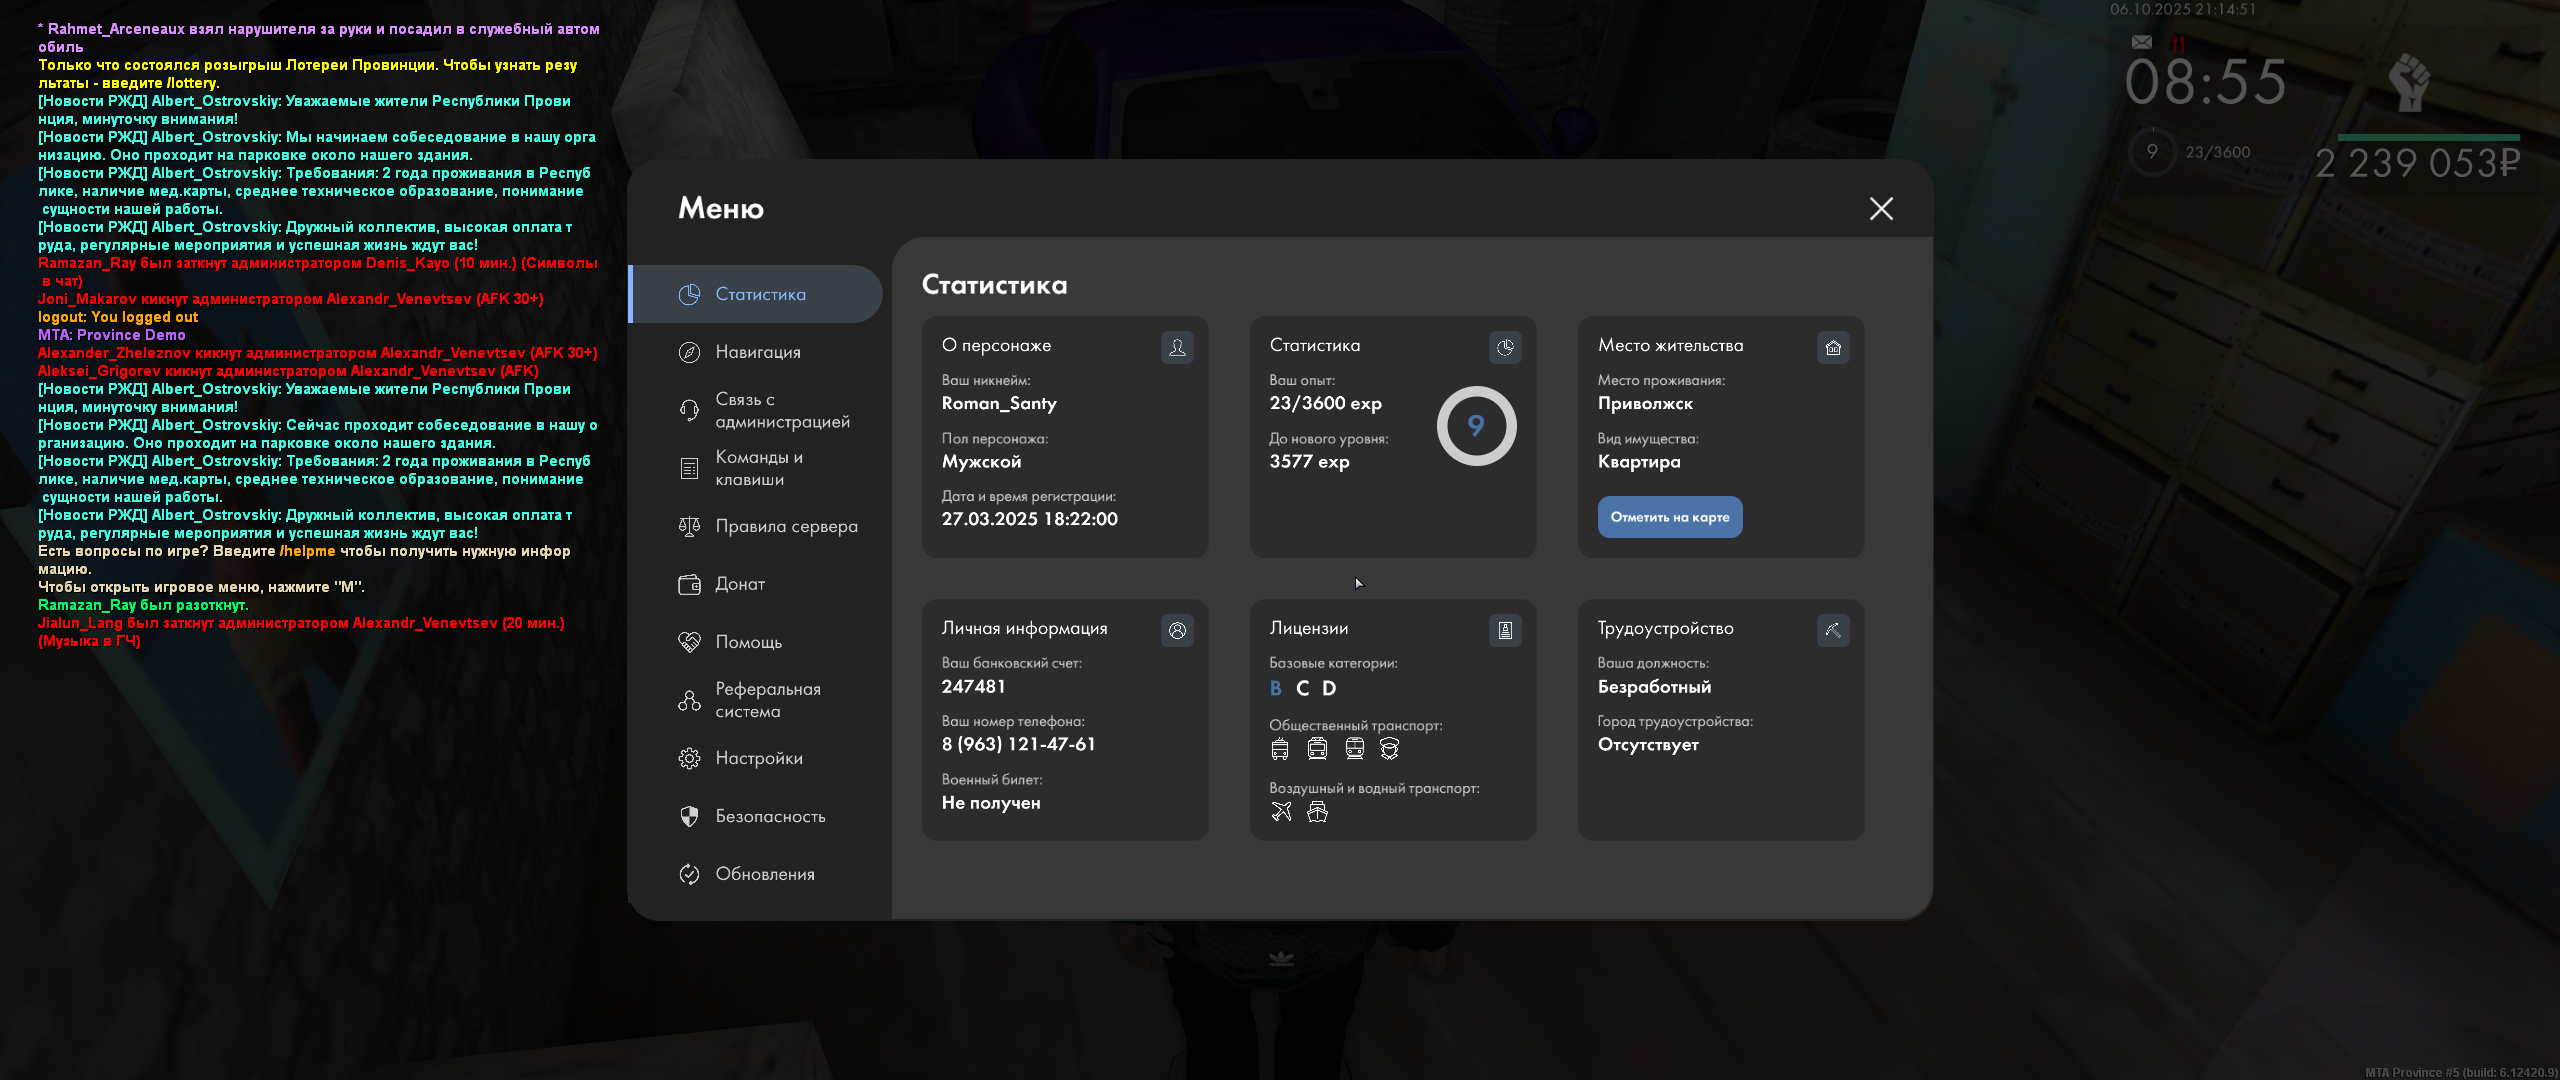The height and width of the screenshot is (1080, 2560).
Task: Click the person icon in О персонаже card
Action: 1177,347
